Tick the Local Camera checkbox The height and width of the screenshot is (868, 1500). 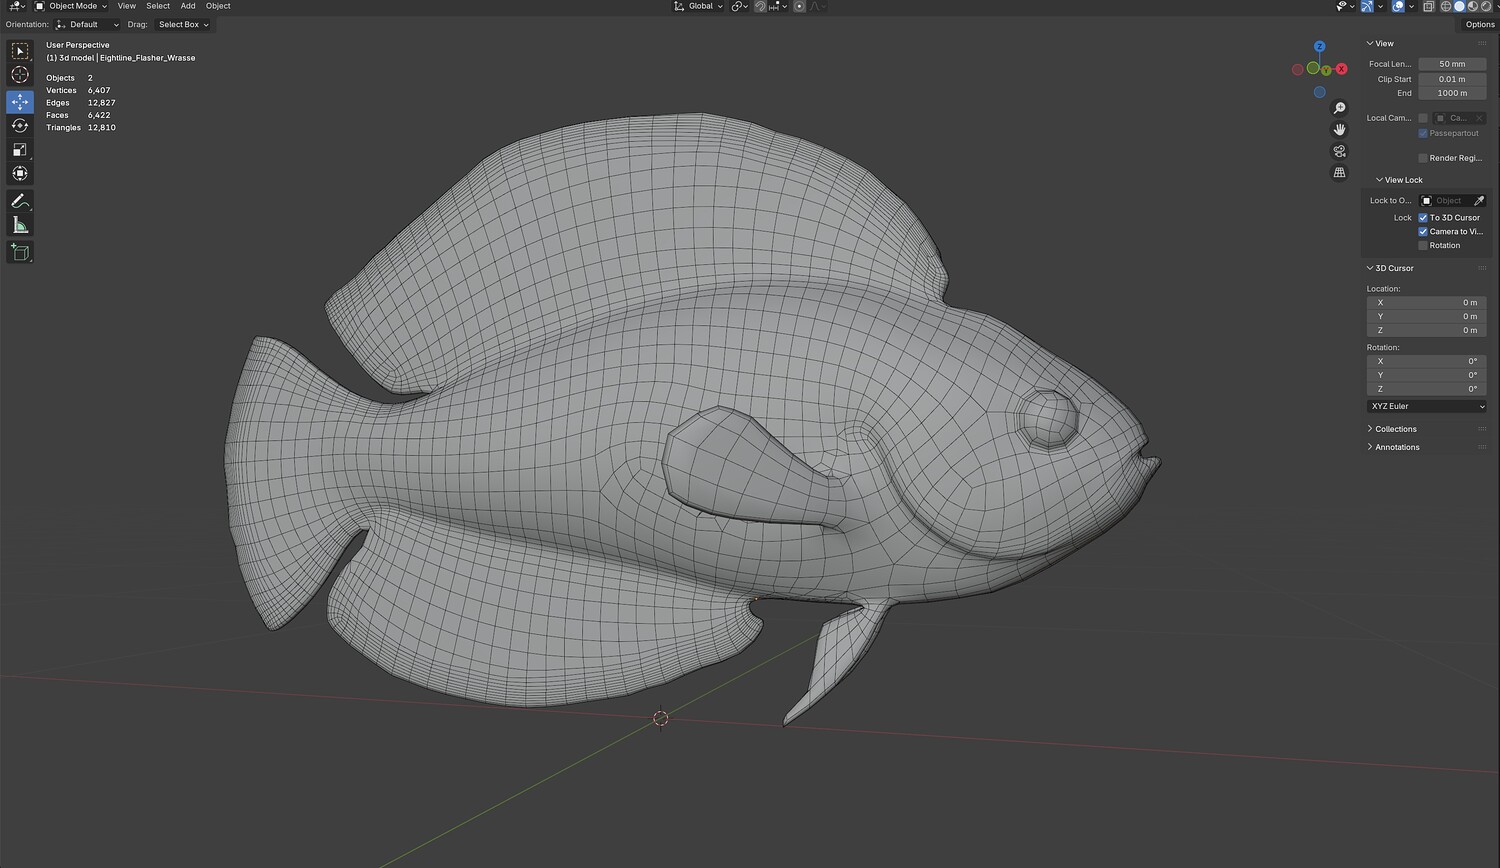coord(1423,118)
